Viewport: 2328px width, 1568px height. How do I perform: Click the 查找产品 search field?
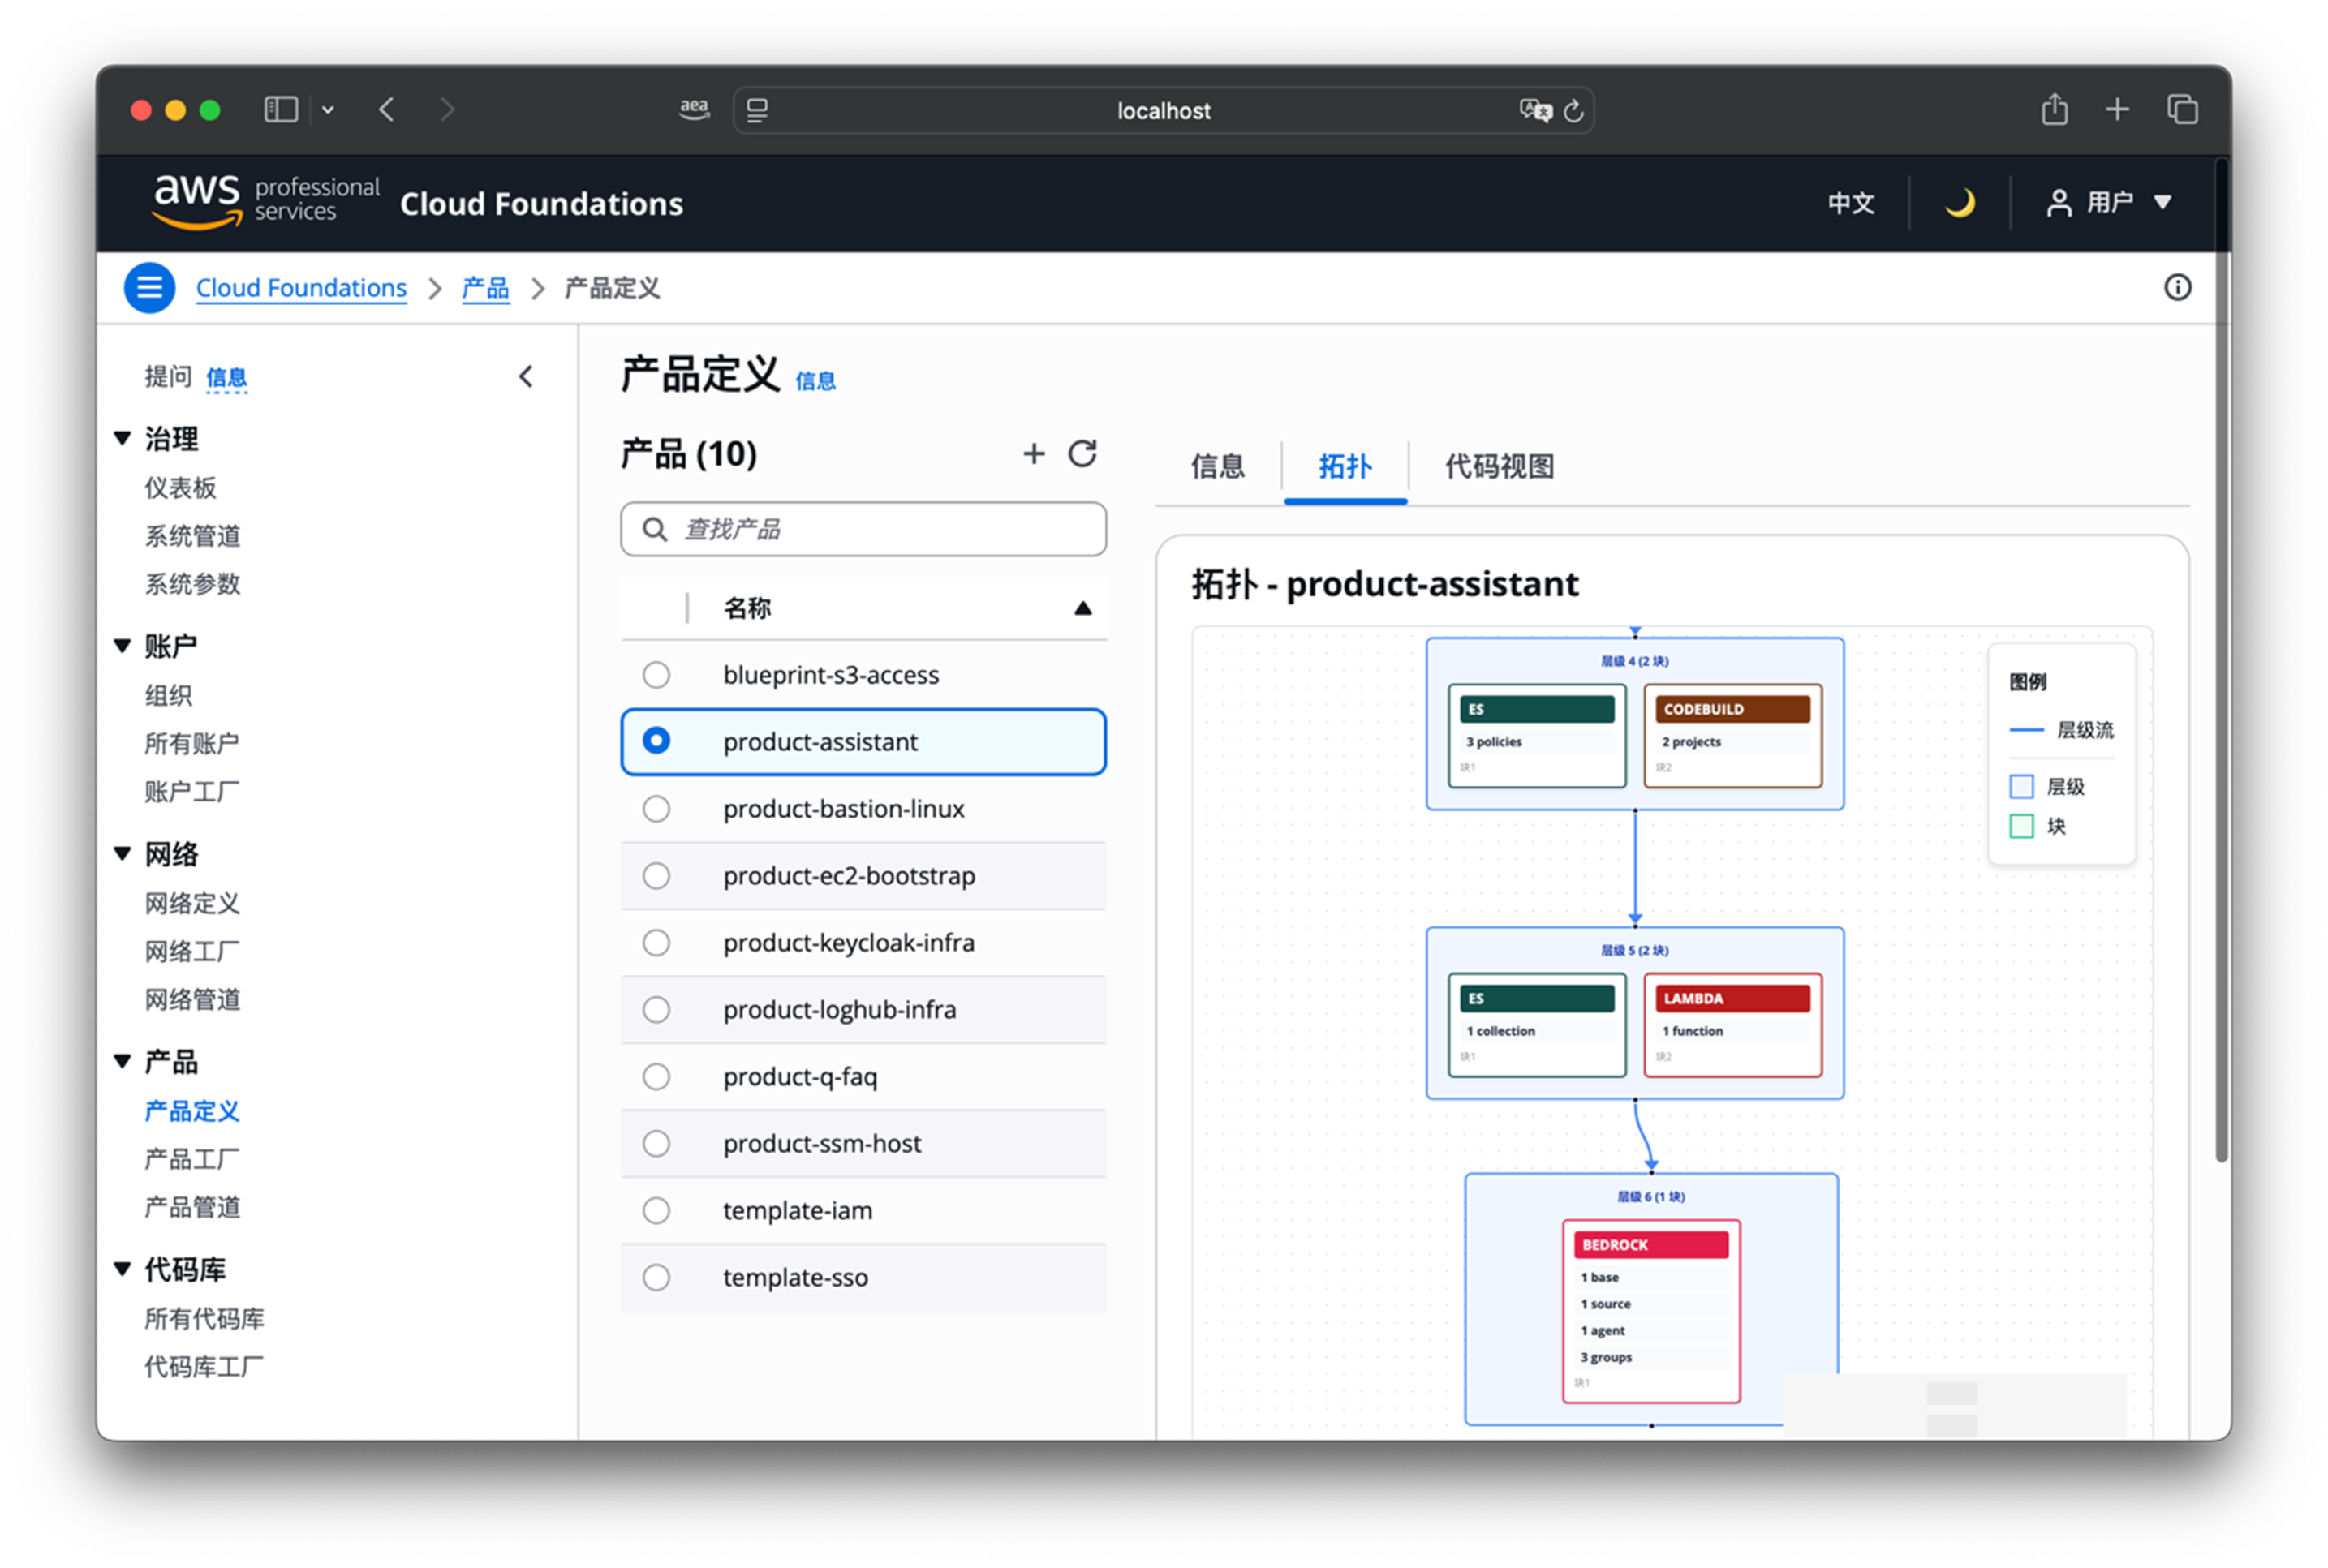(880, 529)
